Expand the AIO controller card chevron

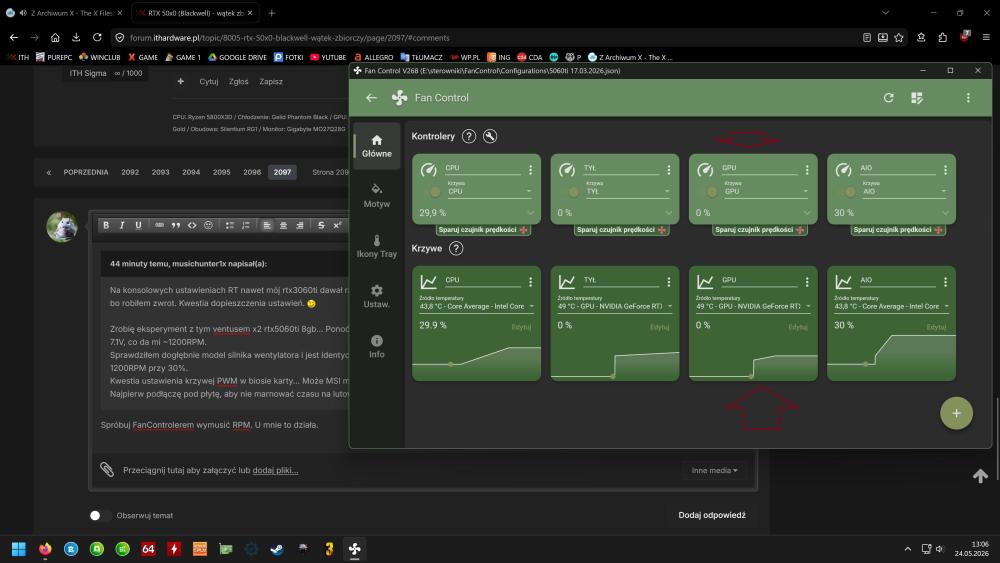(945, 213)
